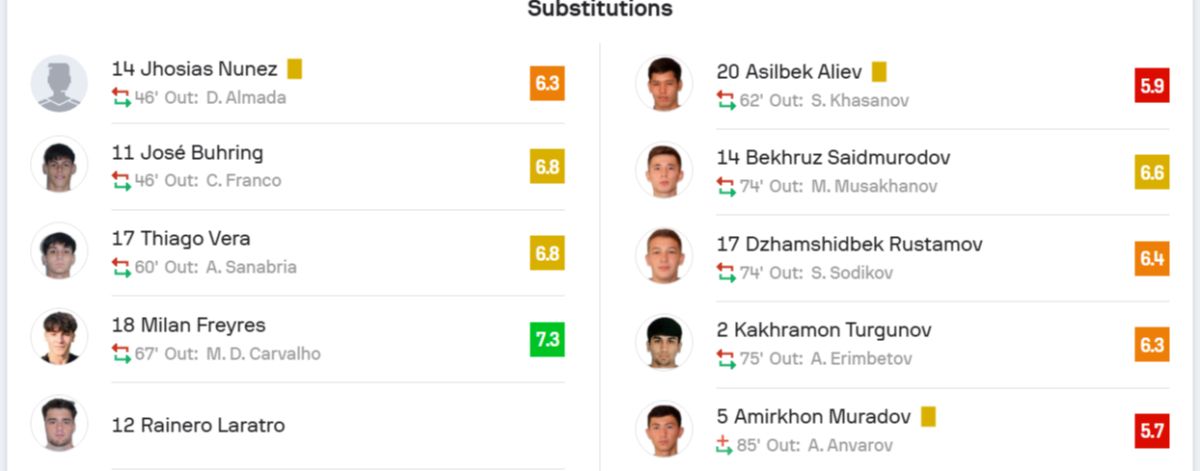Click Bekhruz Saidmurodov's 6.6 rating badge

pos(1152,172)
